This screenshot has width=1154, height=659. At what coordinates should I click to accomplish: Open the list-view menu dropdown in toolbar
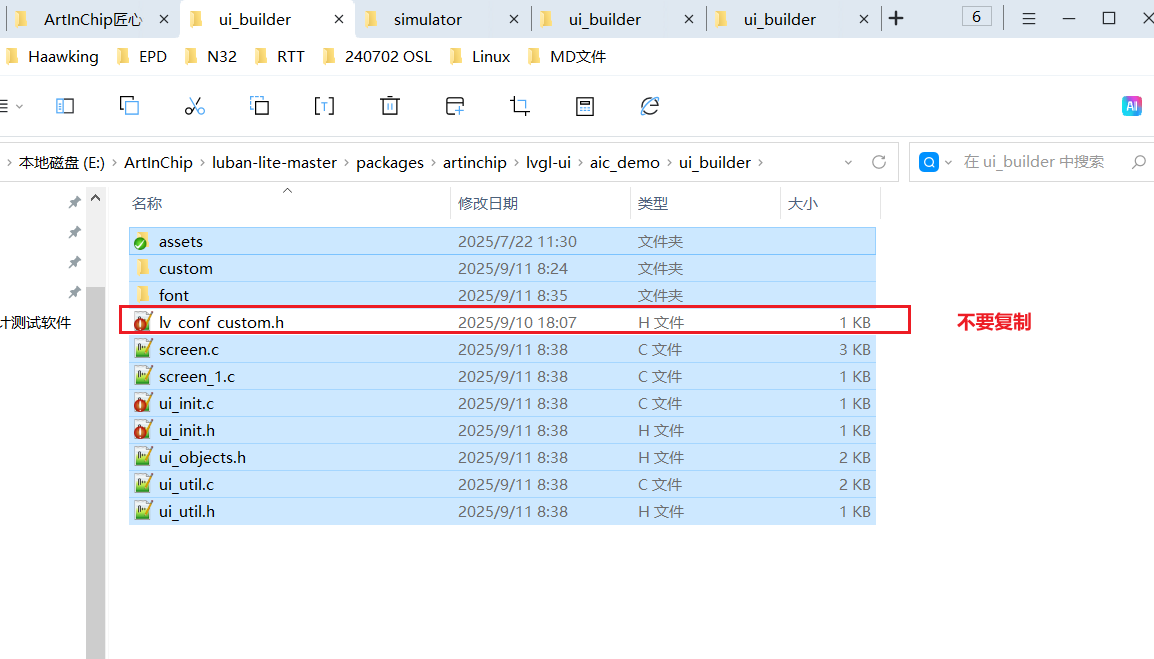12,106
